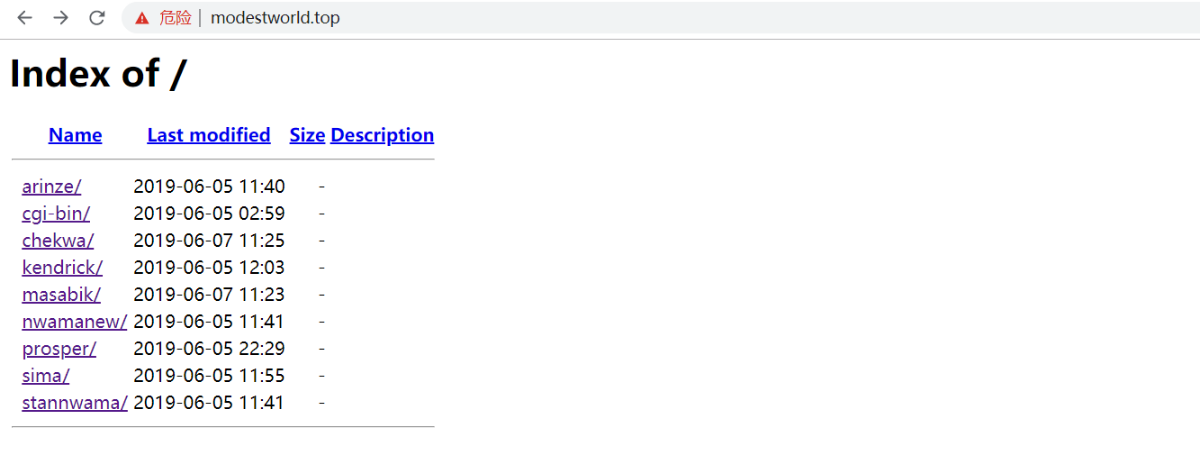Click the browser back arrow
The width and height of the screenshot is (1200, 473).
(x=25, y=18)
